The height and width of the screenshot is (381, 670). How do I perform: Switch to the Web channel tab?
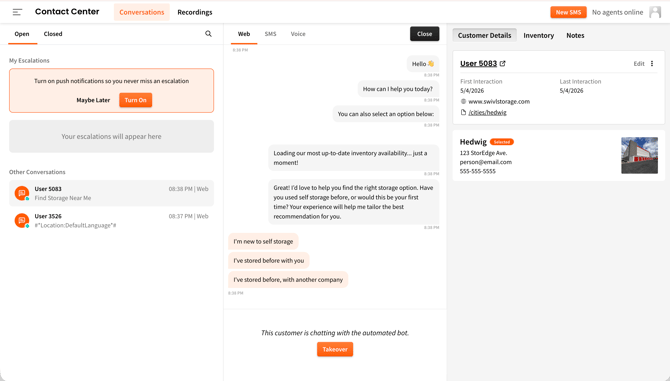244,34
